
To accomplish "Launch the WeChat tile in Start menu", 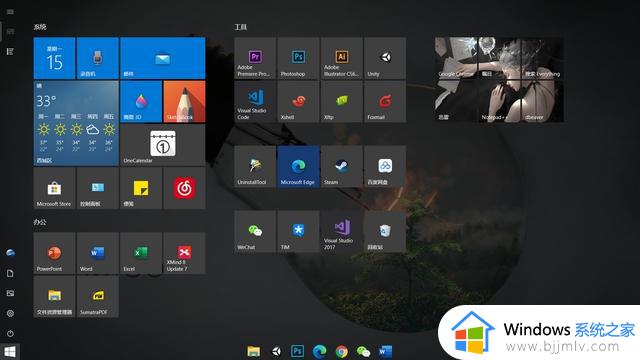I will tap(255, 231).
